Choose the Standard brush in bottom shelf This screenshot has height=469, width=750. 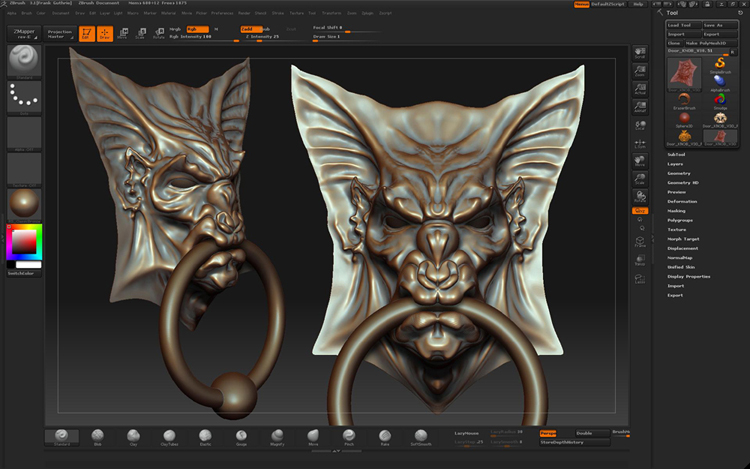pyautogui.click(x=62, y=437)
